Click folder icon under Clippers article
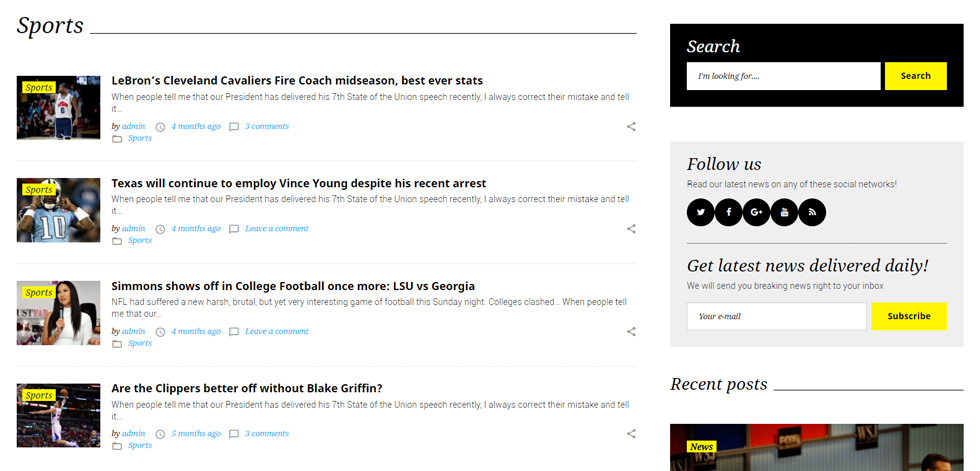The image size is (980, 471). [x=116, y=446]
